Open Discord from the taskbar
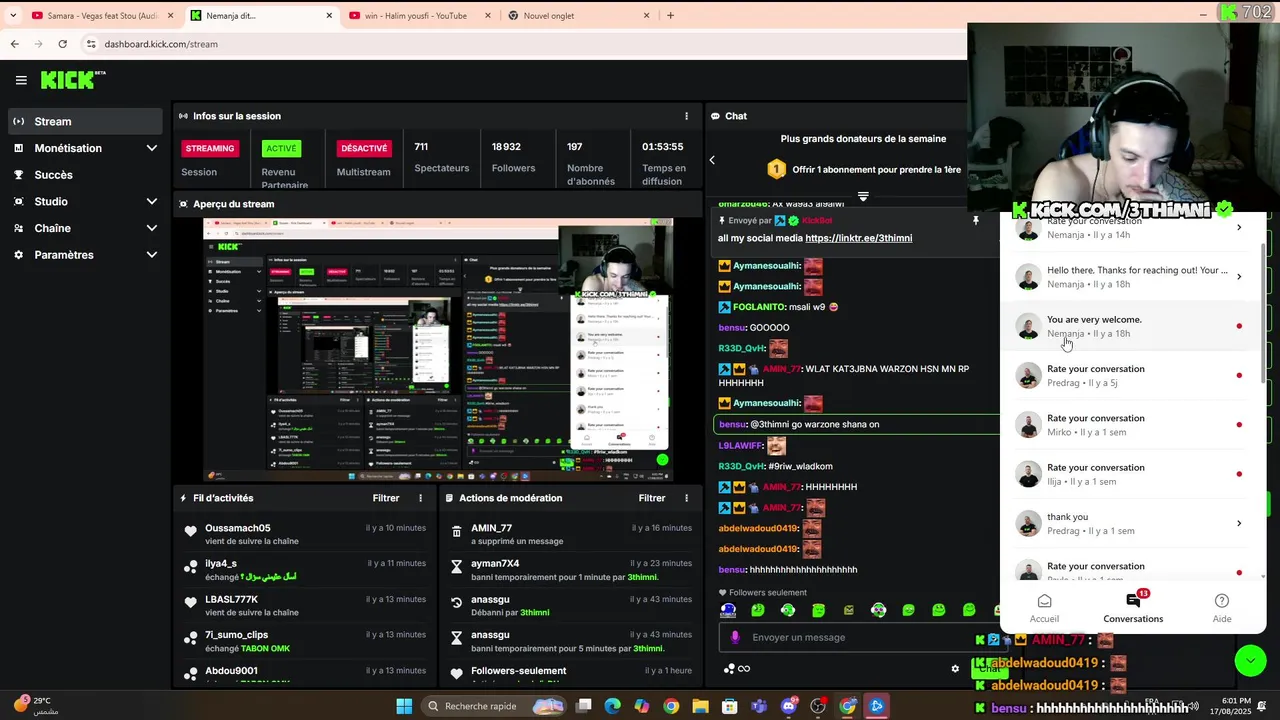This screenshot has width=1280, height=720. click(789, 706)
